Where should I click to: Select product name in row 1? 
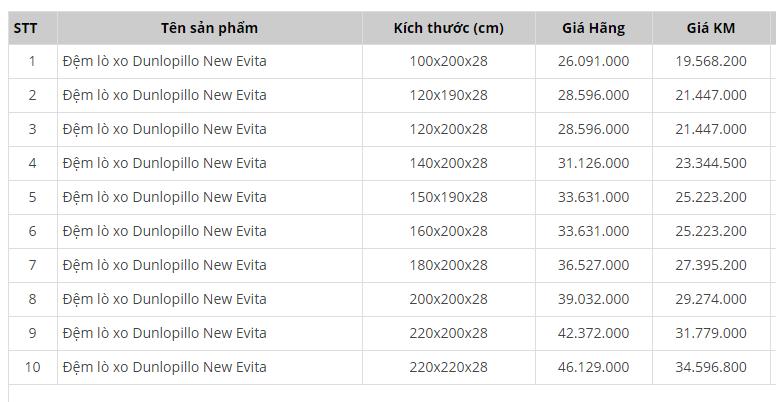[x=164, y=61]
